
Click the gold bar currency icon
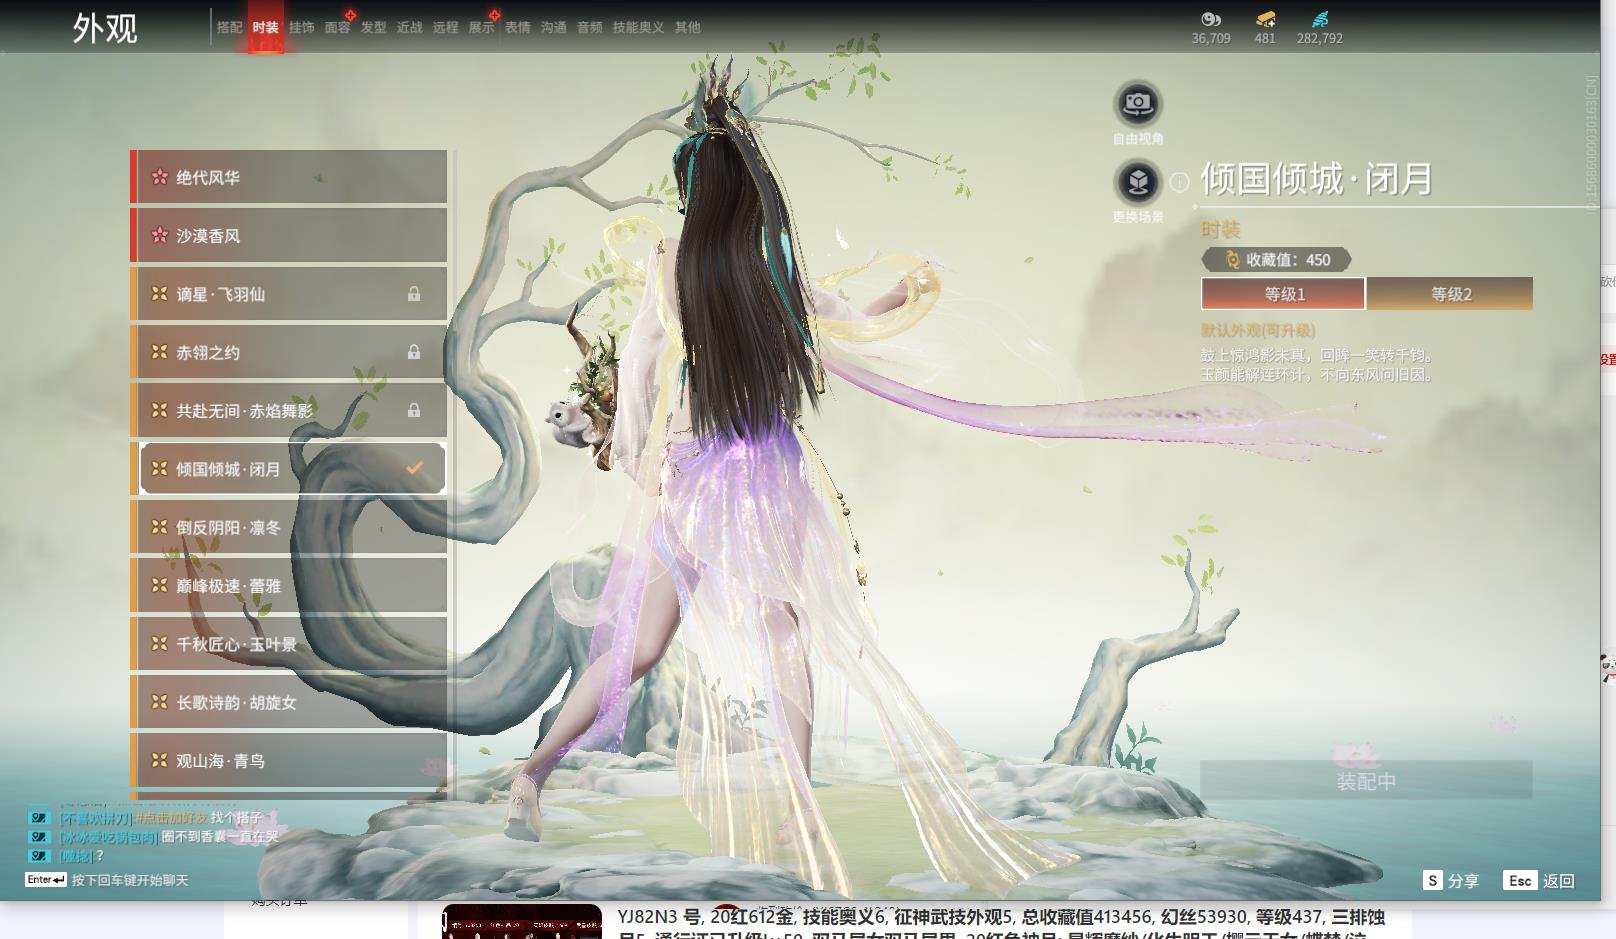(1265, 19)
